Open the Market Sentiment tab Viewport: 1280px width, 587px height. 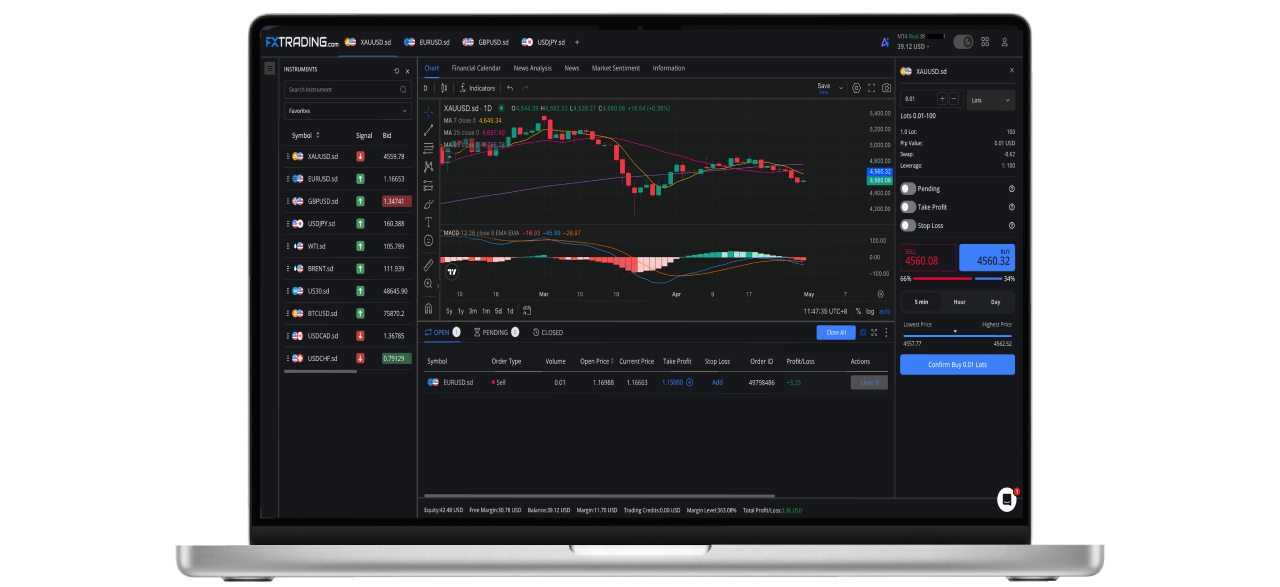coord(616,68)
